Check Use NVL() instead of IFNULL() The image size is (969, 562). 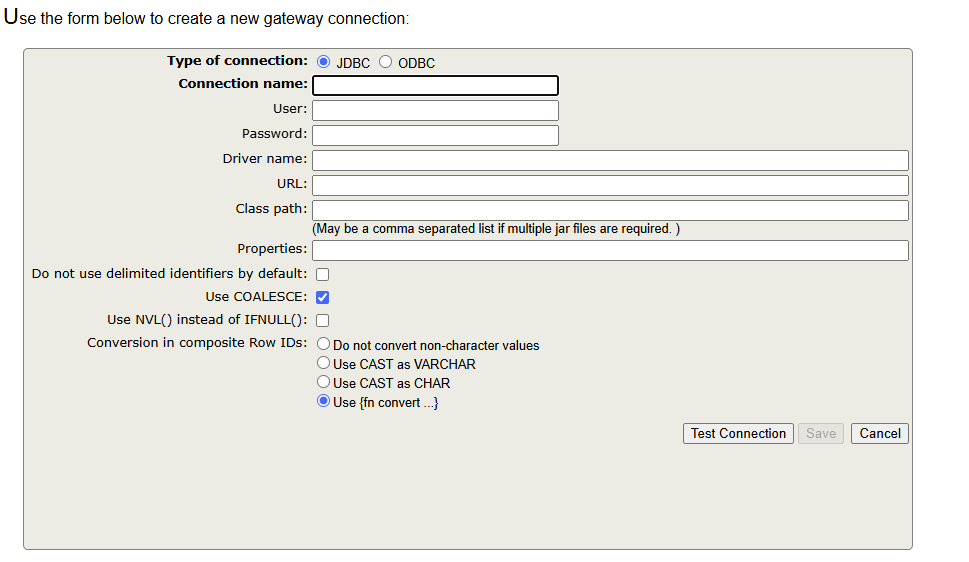coord(323,320)
